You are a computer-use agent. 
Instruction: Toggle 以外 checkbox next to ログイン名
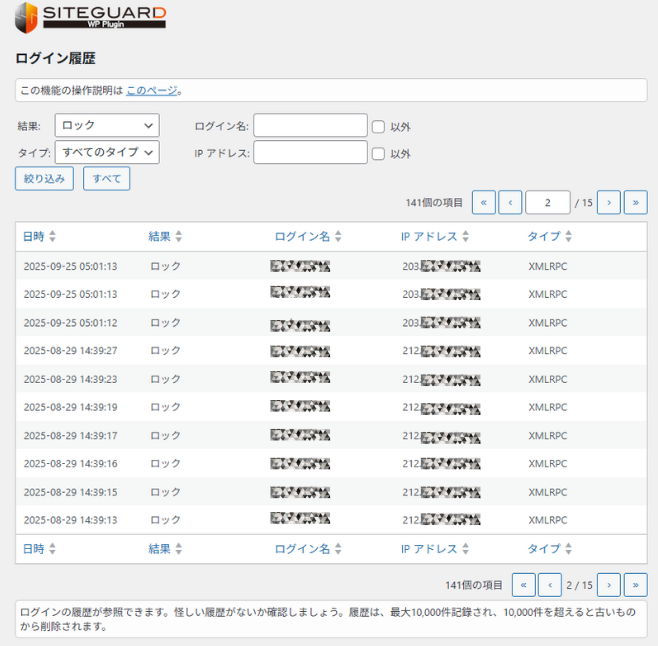coord(379,126)
